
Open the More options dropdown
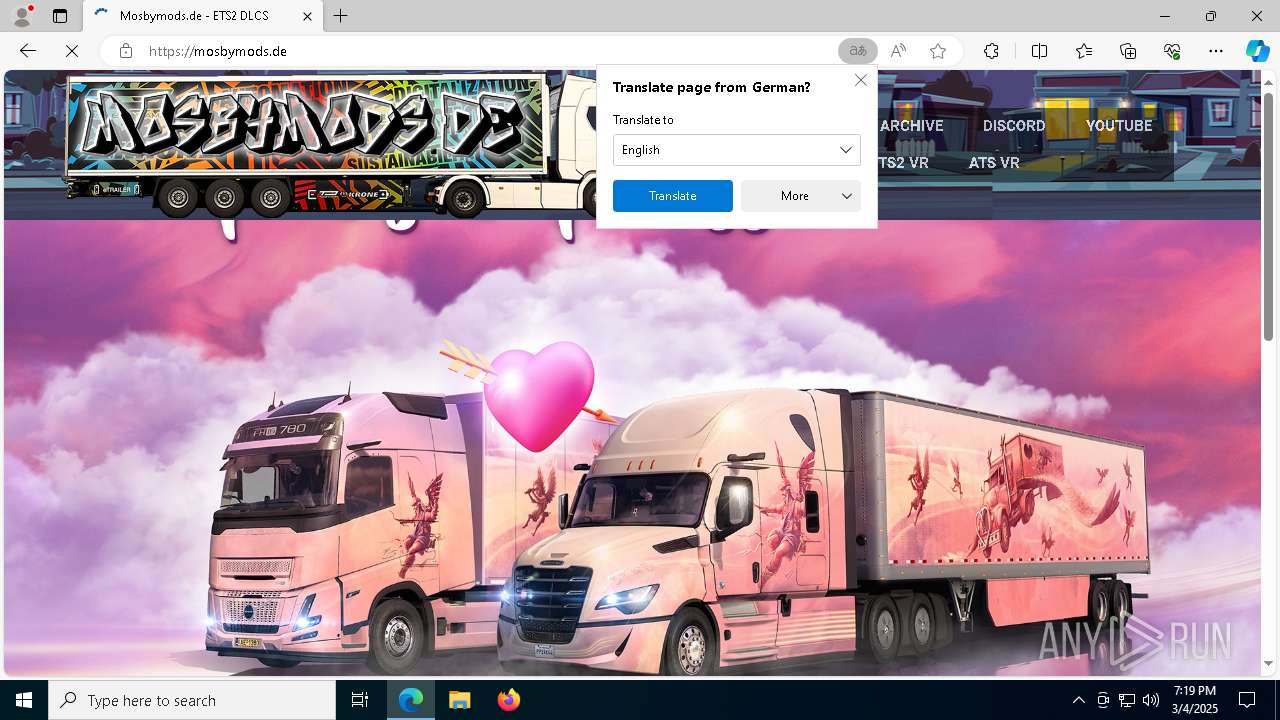point(801,196)
